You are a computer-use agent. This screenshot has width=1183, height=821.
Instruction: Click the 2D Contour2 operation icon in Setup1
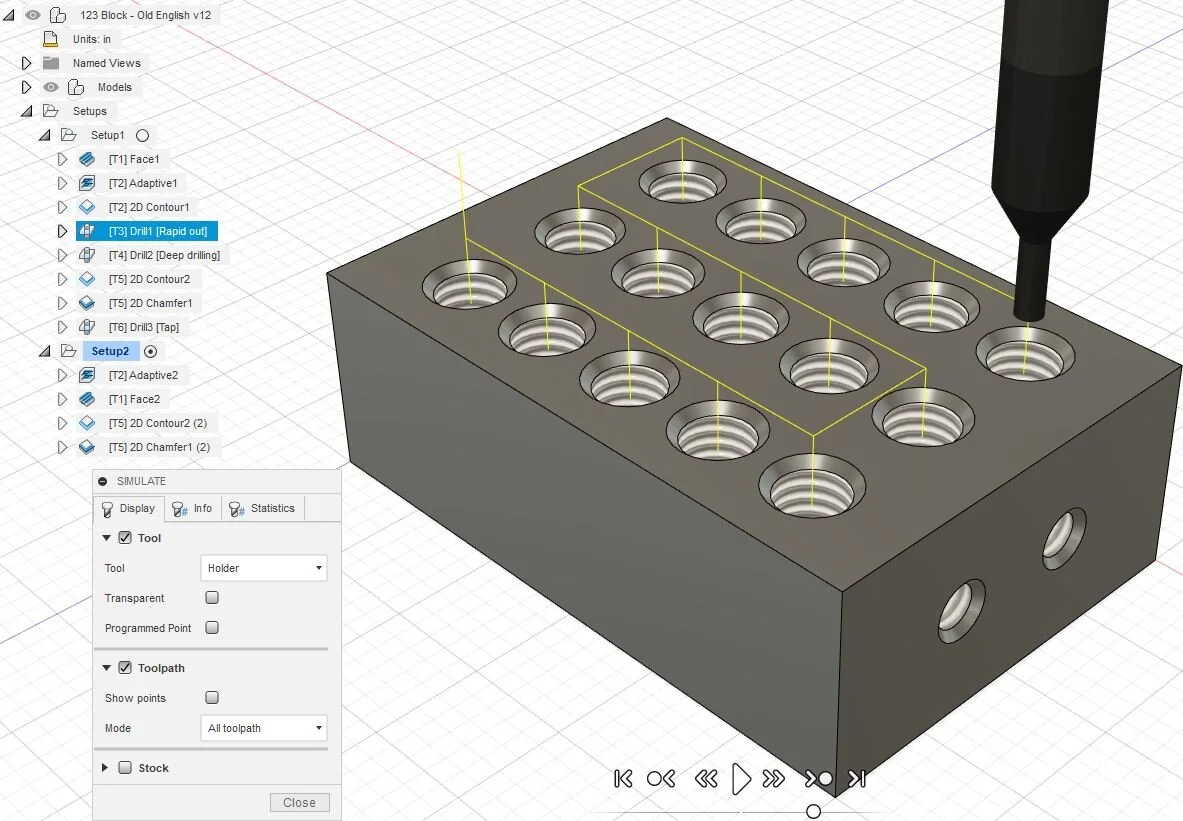click(x=87, y=279)
